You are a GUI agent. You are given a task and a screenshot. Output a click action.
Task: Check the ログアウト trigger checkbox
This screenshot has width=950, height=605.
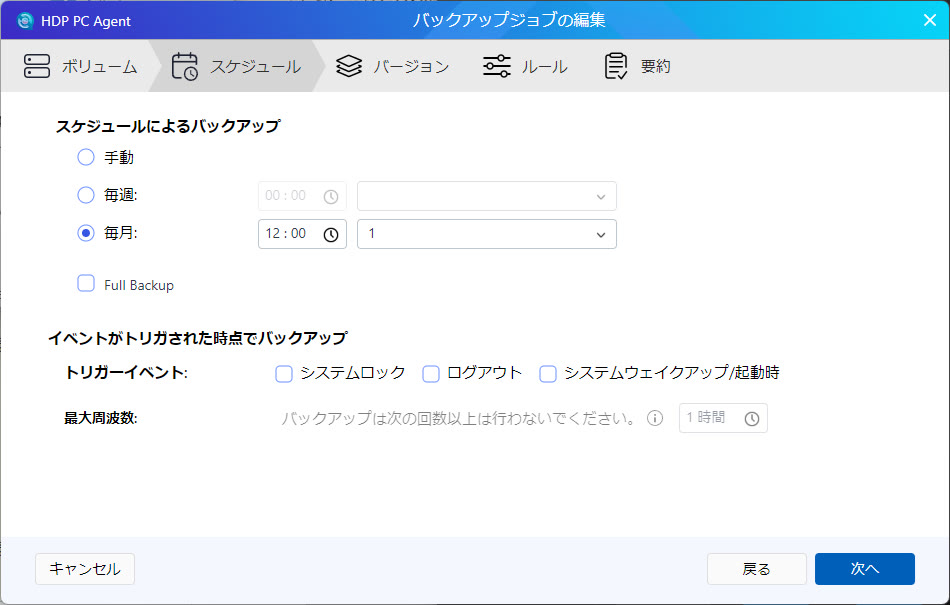pos(431,373)
